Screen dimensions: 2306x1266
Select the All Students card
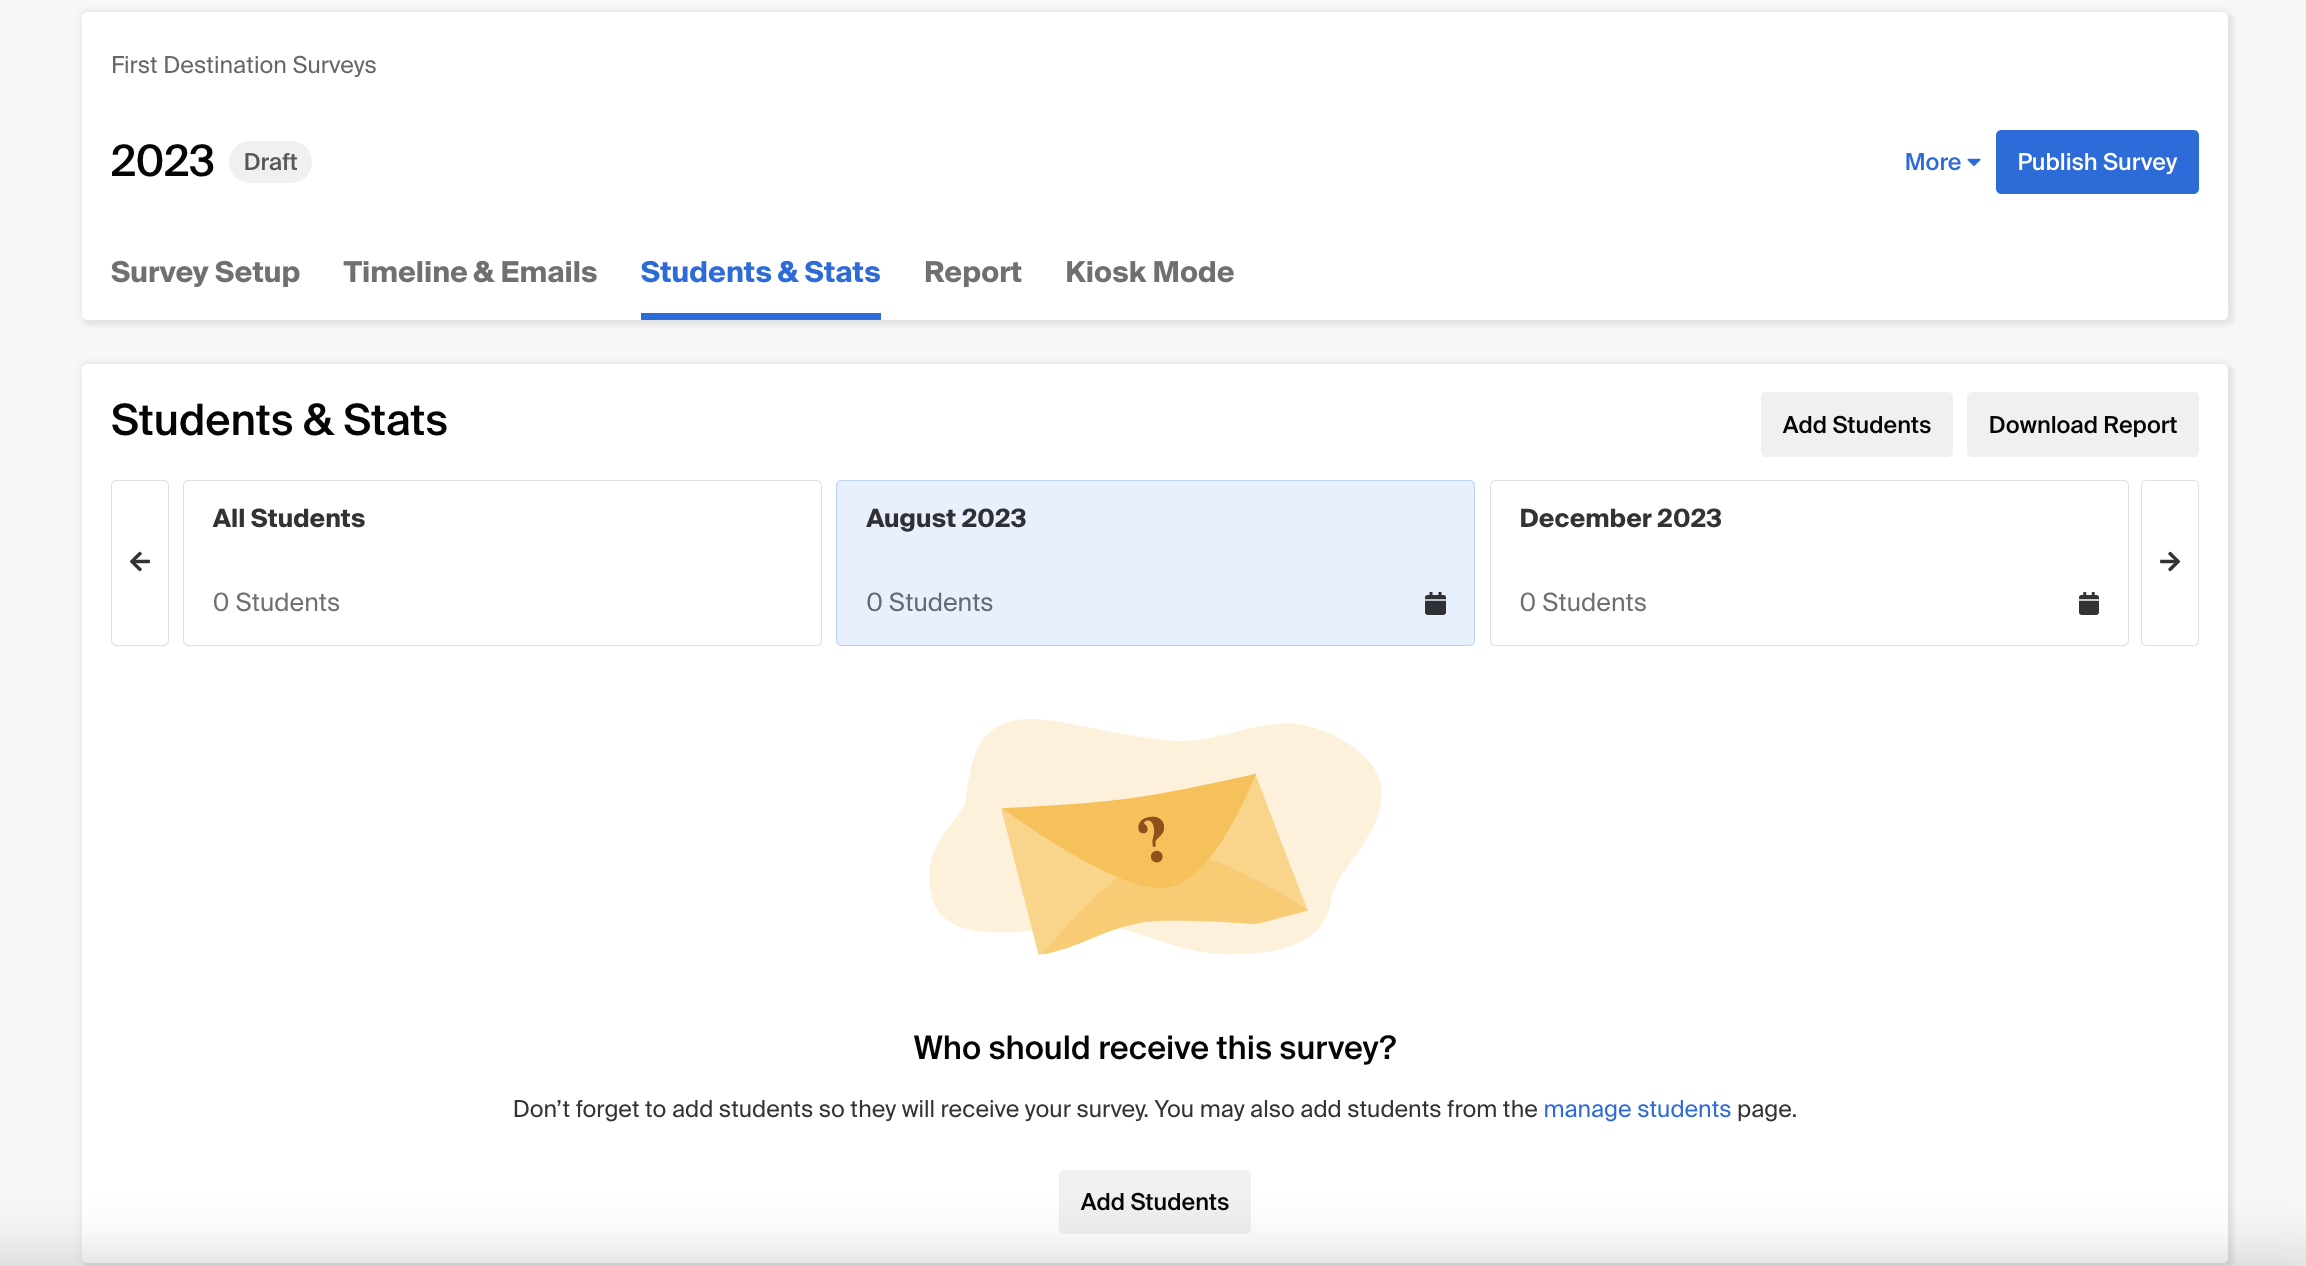coord(502,562)
